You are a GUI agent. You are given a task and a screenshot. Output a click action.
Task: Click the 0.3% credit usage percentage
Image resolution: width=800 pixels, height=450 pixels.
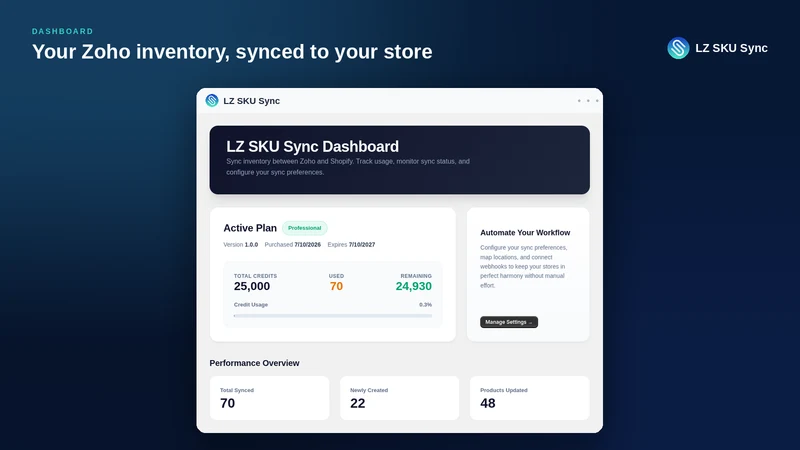coord(426,305)
